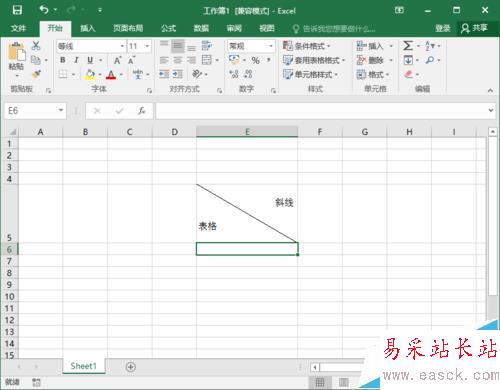Open the 文件 tab

[x=18, y=28]
